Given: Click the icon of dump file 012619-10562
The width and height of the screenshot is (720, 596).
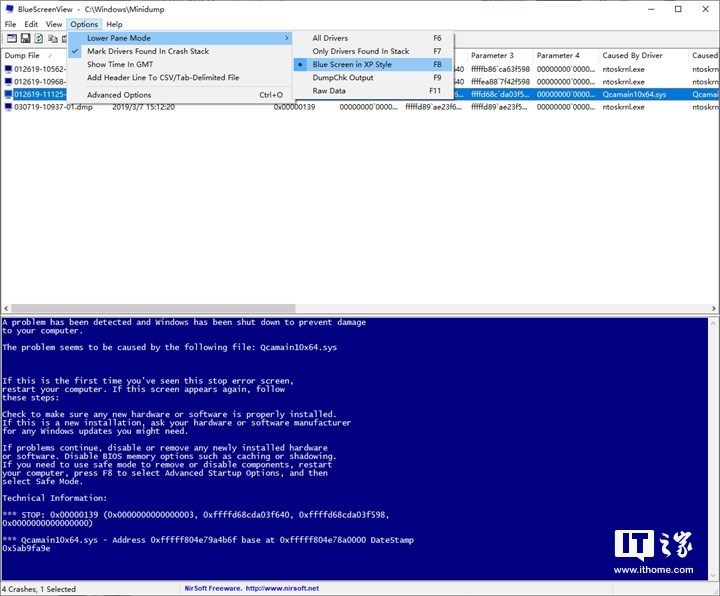Looking at the screenshot, I should 8,69.
